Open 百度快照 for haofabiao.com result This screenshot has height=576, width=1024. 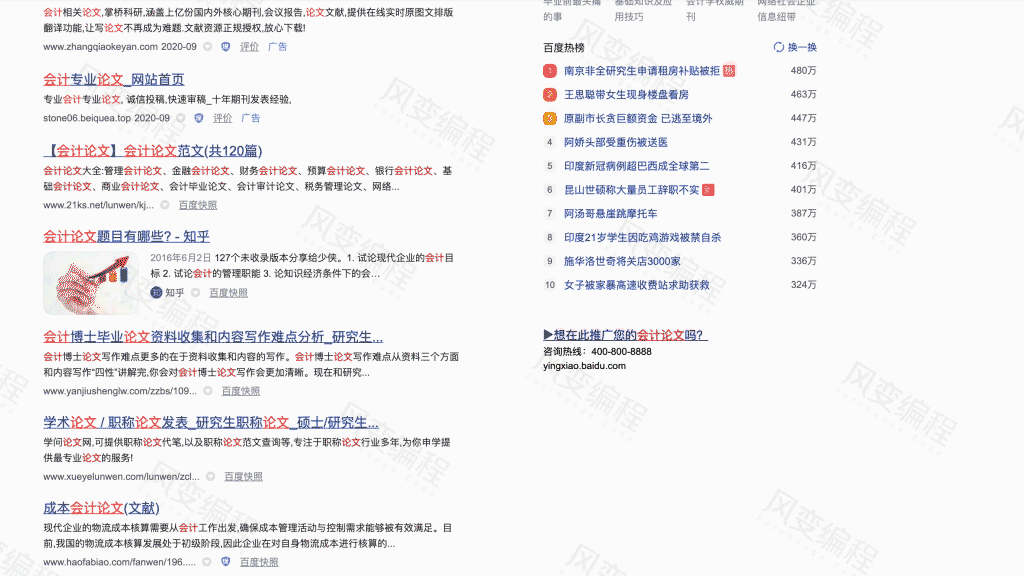(x=259, y=562)
